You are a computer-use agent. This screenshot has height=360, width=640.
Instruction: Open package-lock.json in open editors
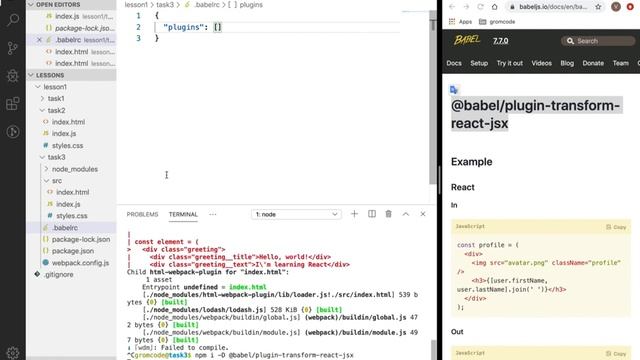(72, 28)
